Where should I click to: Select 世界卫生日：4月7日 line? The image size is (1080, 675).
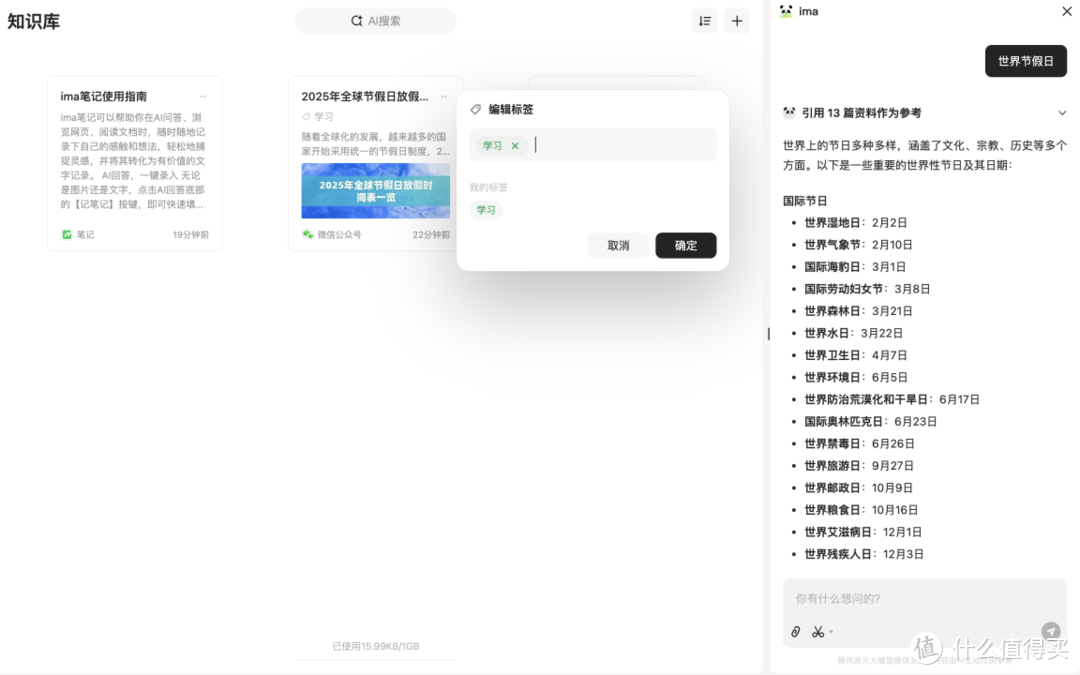[855, 355]
